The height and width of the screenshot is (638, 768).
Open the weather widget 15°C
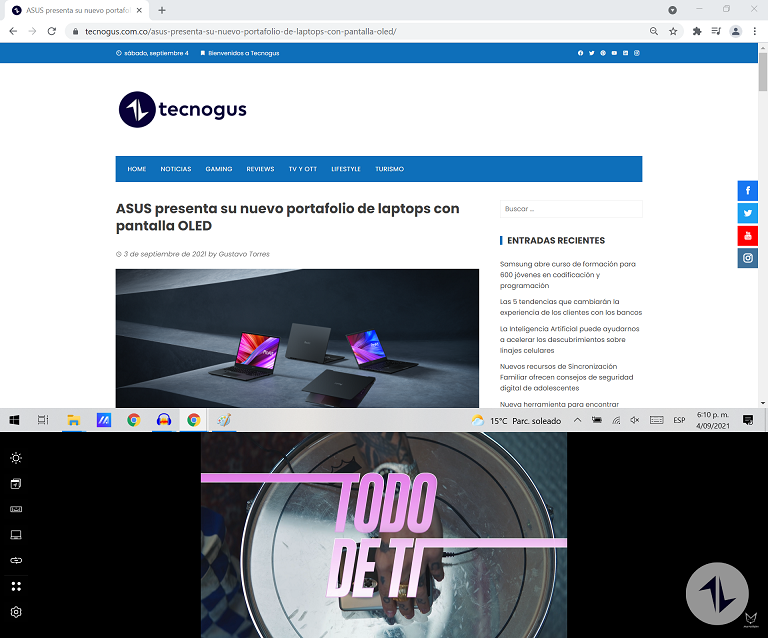point(516,421)
